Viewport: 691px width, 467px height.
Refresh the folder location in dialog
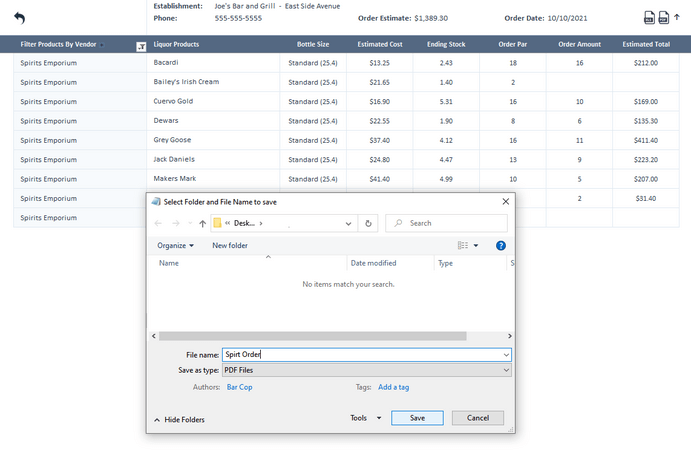(x=369, y=224)
